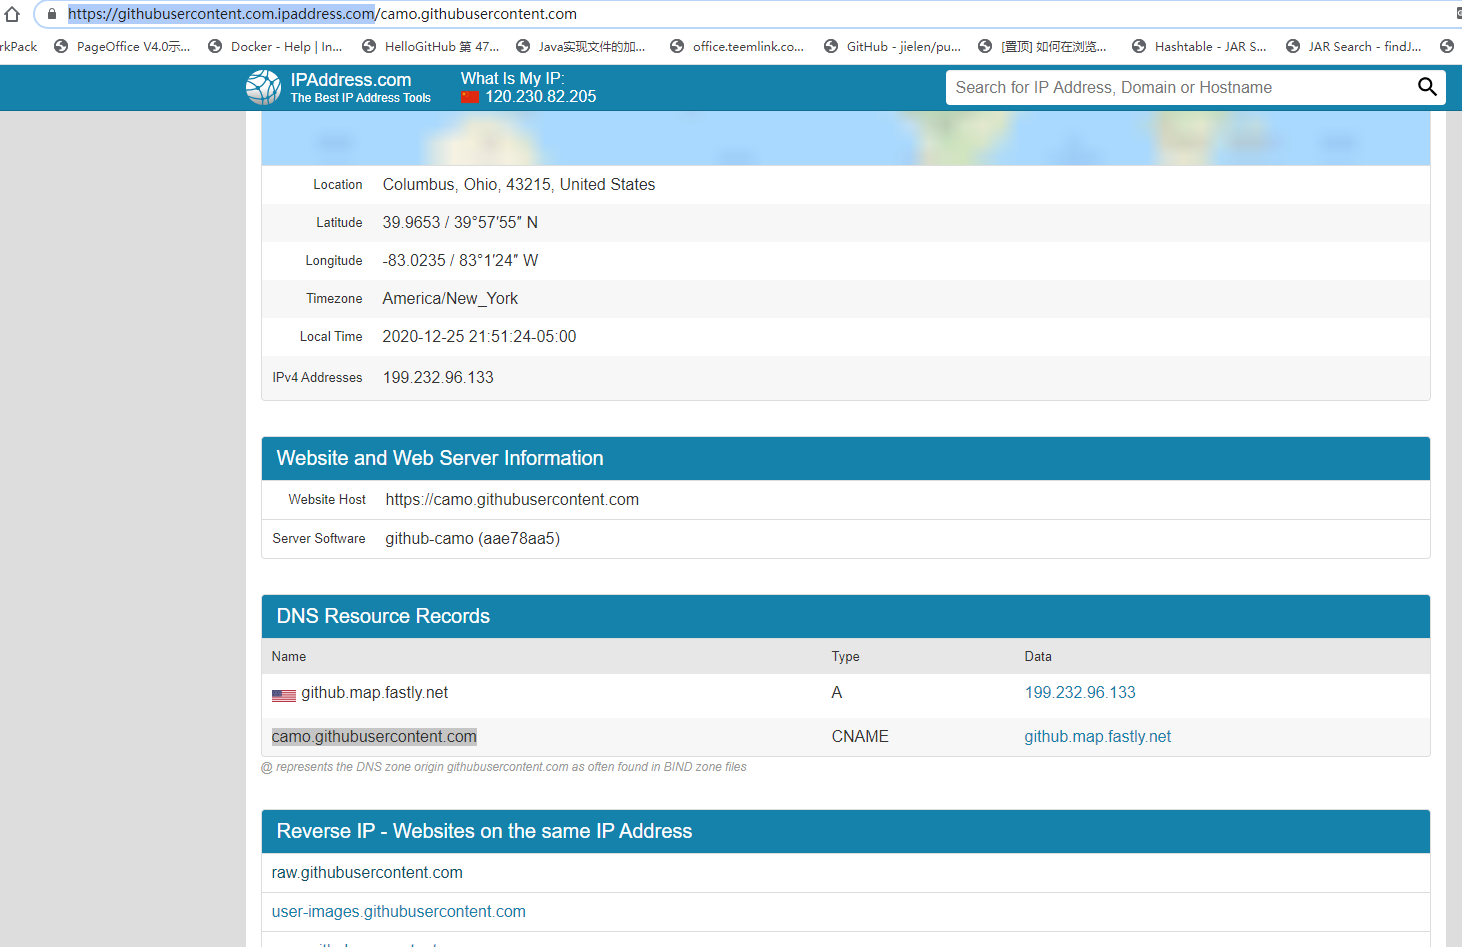The width and height of the screenshot is (1462, 947).
Task: Click the longitude value -83.0235
Action: pyautogui.click(x=460, y=260)
